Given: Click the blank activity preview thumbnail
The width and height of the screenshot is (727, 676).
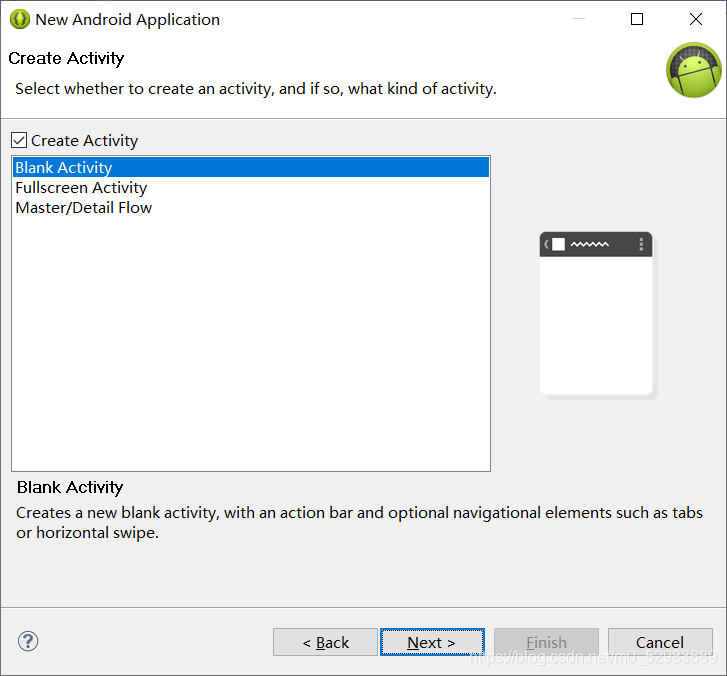Looking at the screenshot, I should pos(597,315).
